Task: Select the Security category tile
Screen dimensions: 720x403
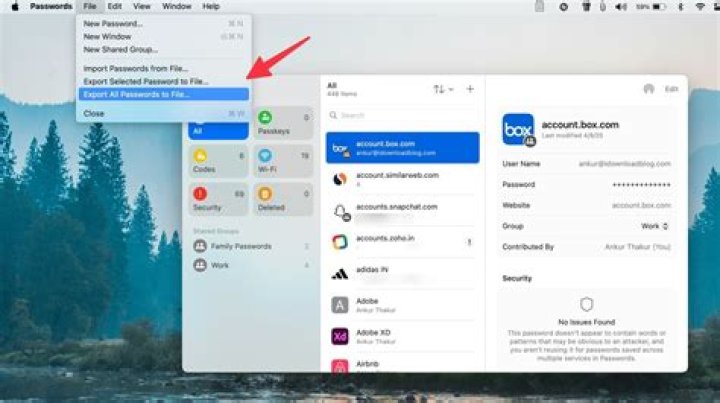Action: [218, 200]
